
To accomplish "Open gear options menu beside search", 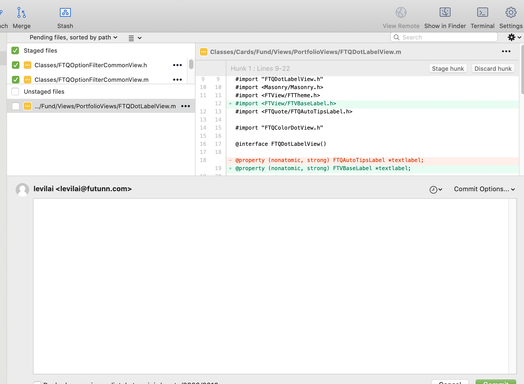I will (514, 37).
